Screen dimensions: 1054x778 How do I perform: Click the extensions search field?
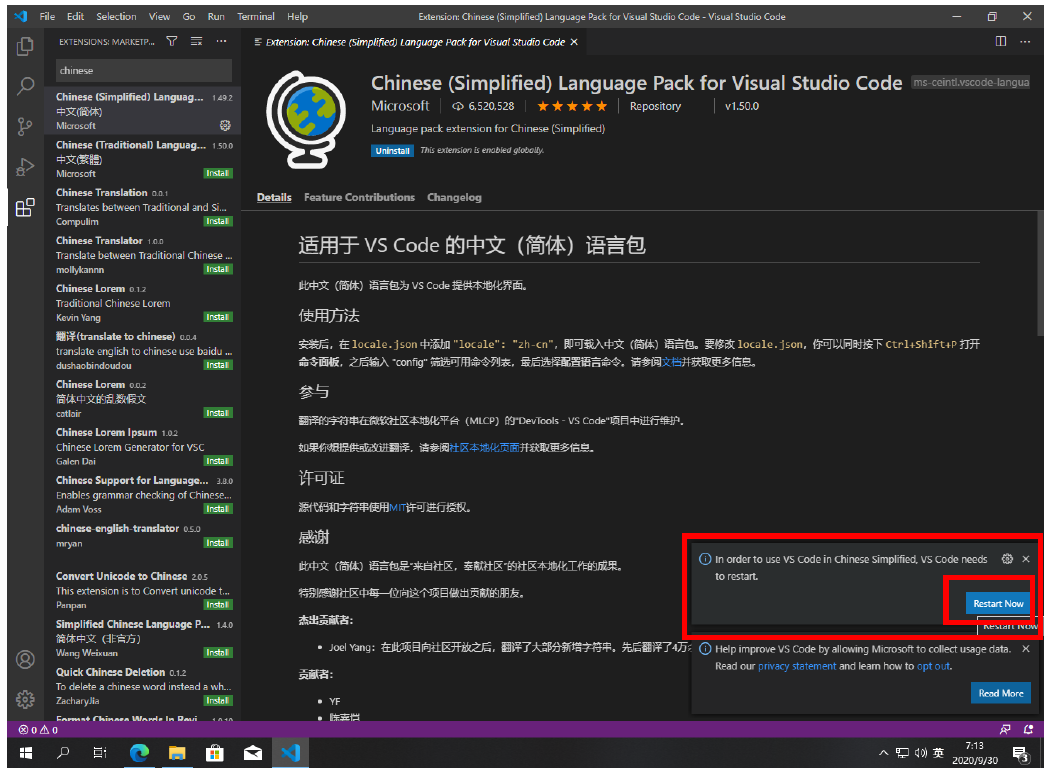pyautogui.click(x=143, y=71)
